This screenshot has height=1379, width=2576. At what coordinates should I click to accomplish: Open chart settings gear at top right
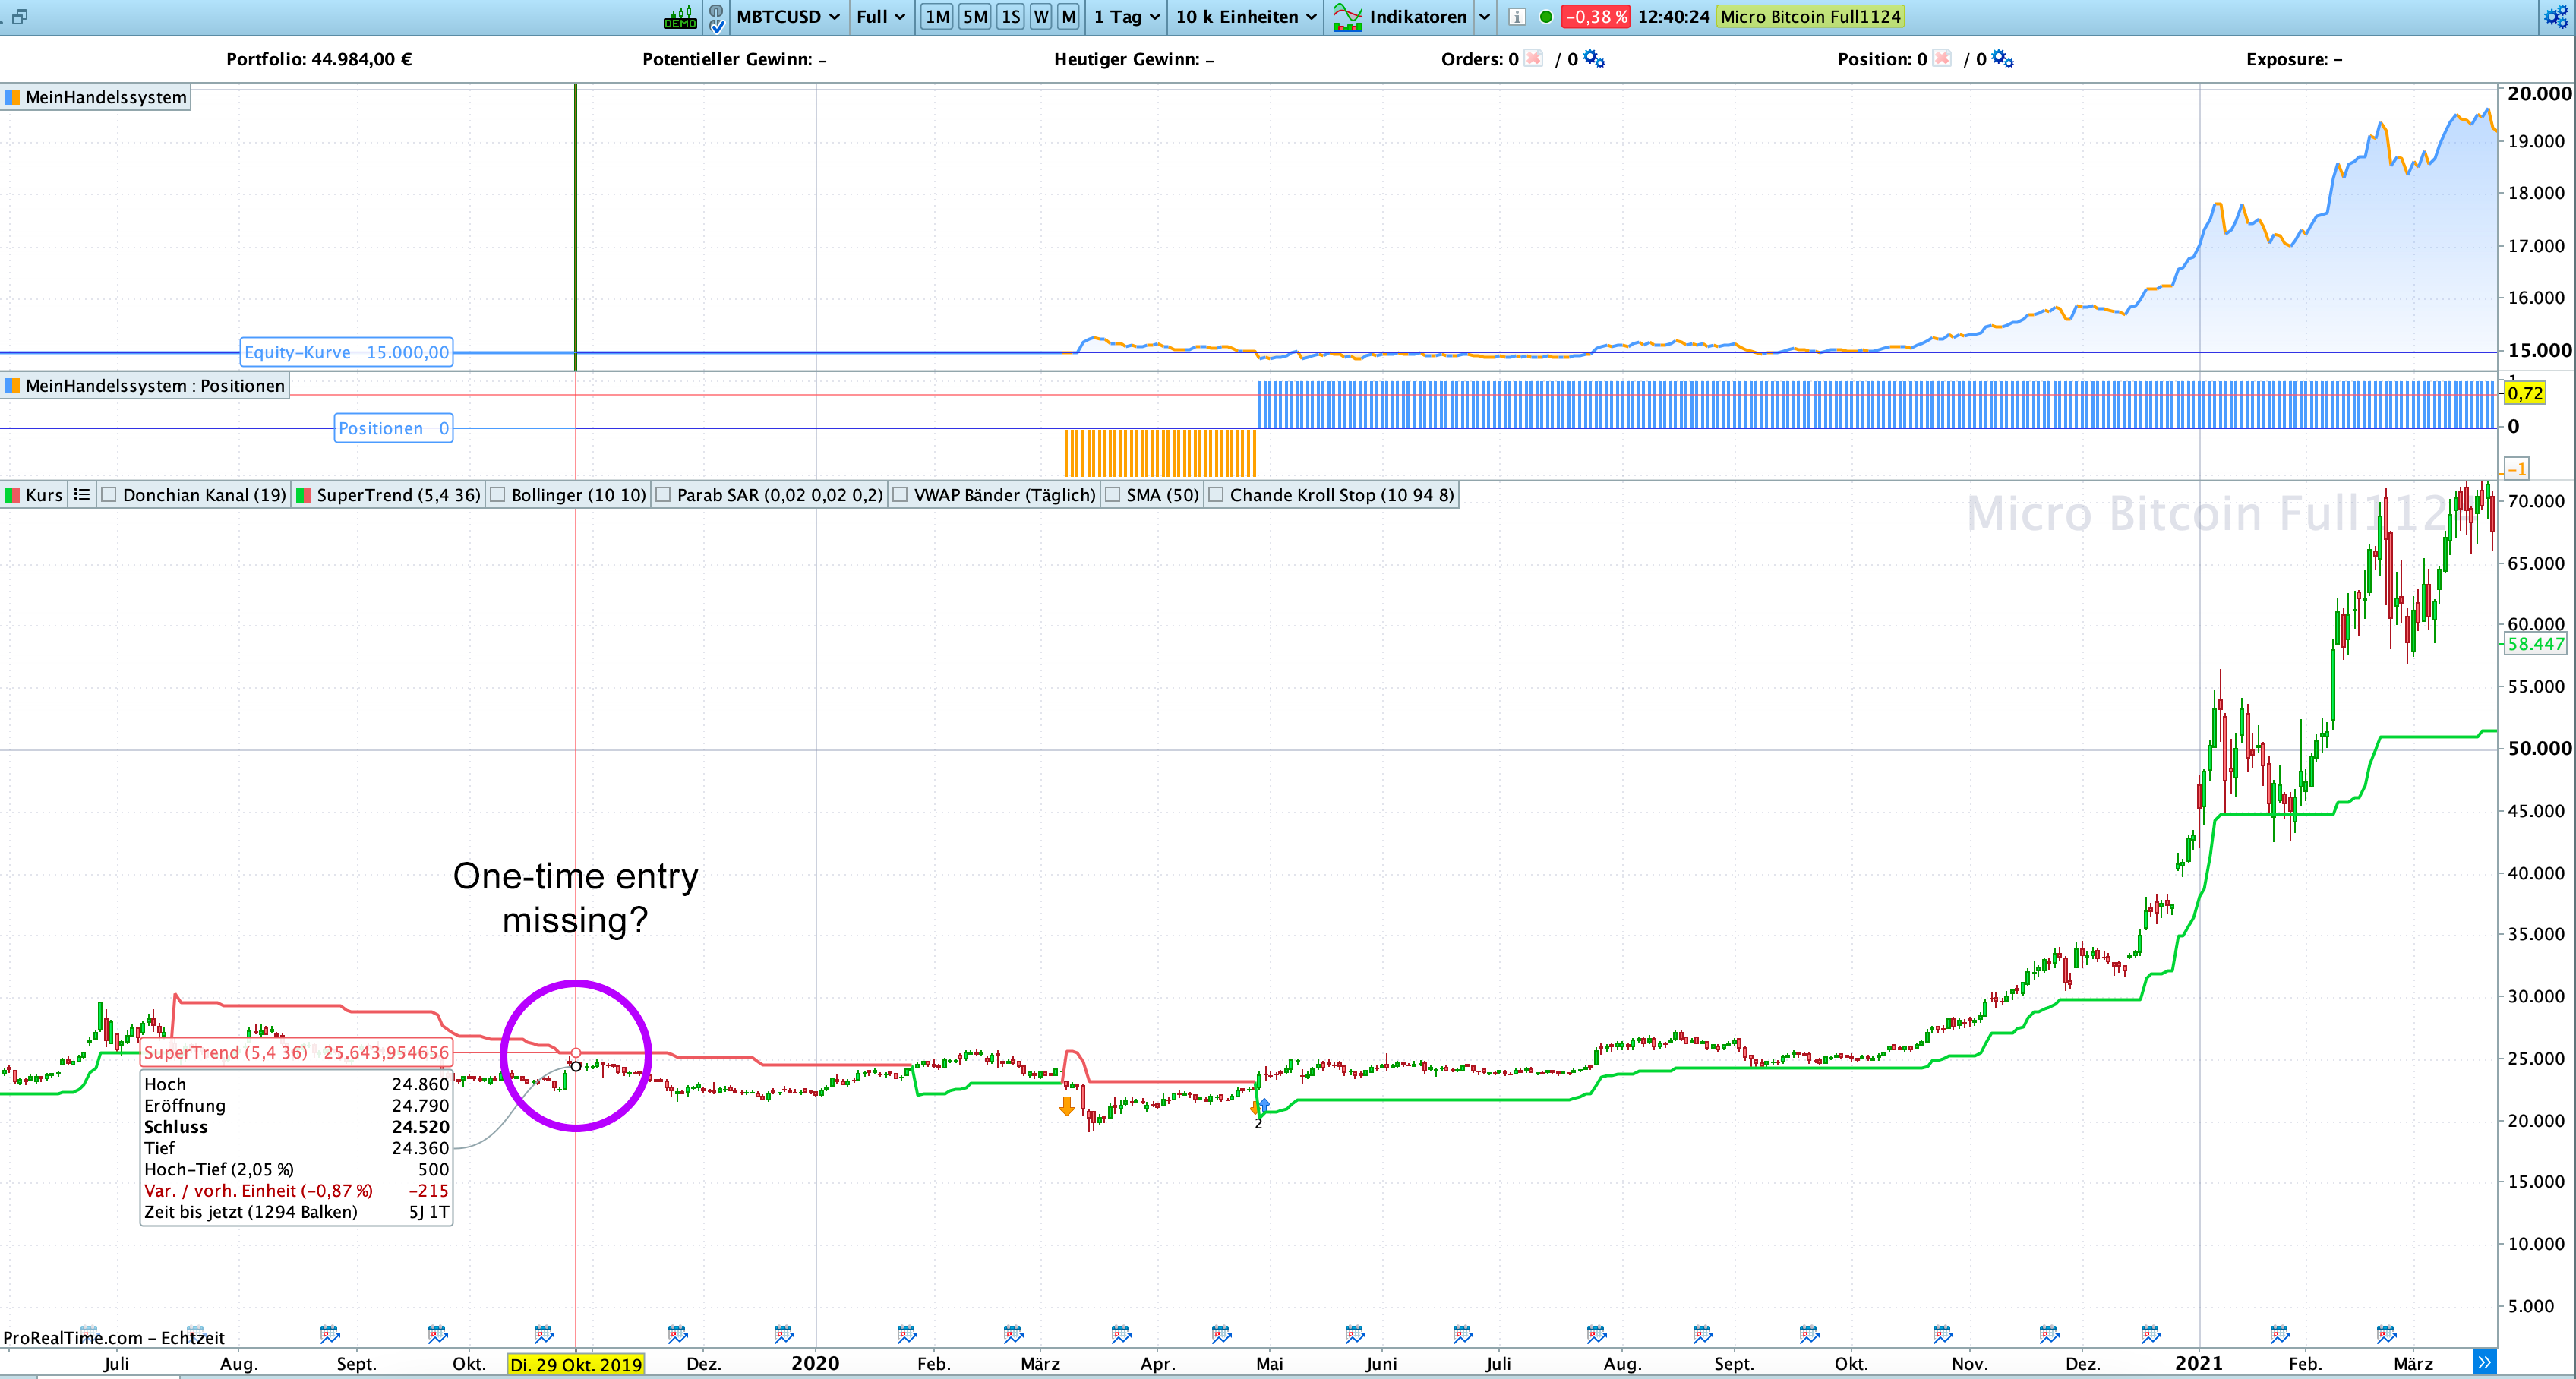(2556, 17)
